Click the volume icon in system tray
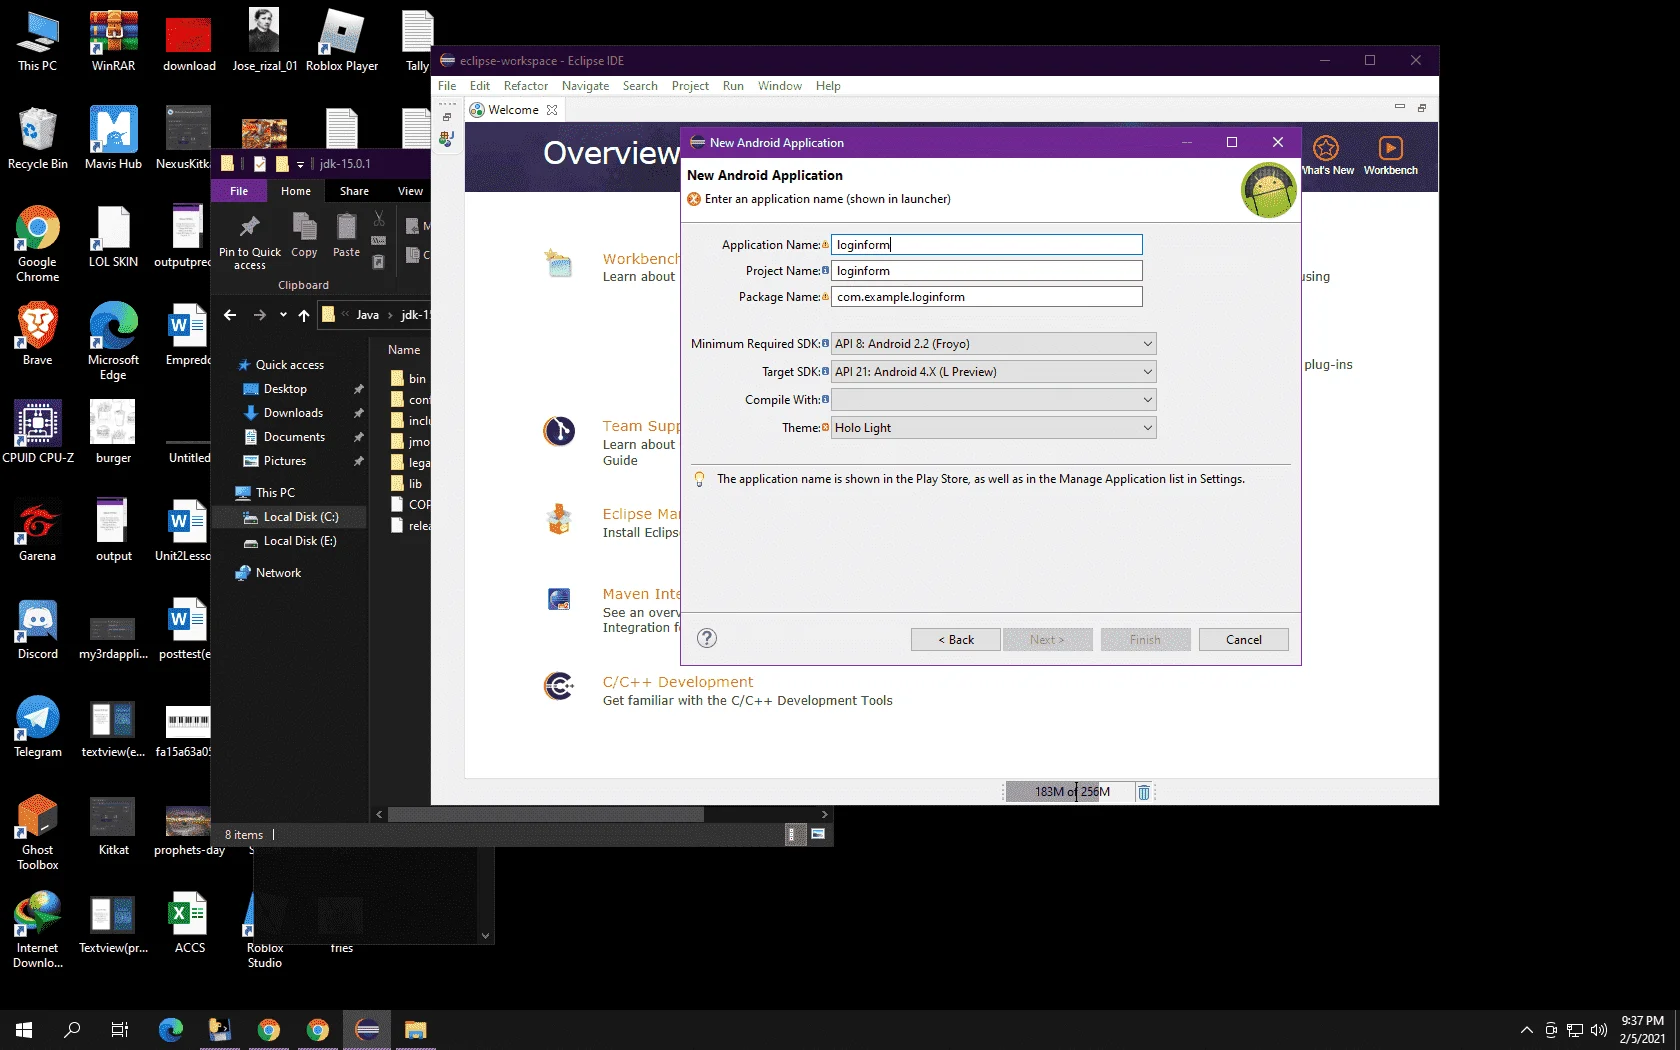 point(1598,1030)
